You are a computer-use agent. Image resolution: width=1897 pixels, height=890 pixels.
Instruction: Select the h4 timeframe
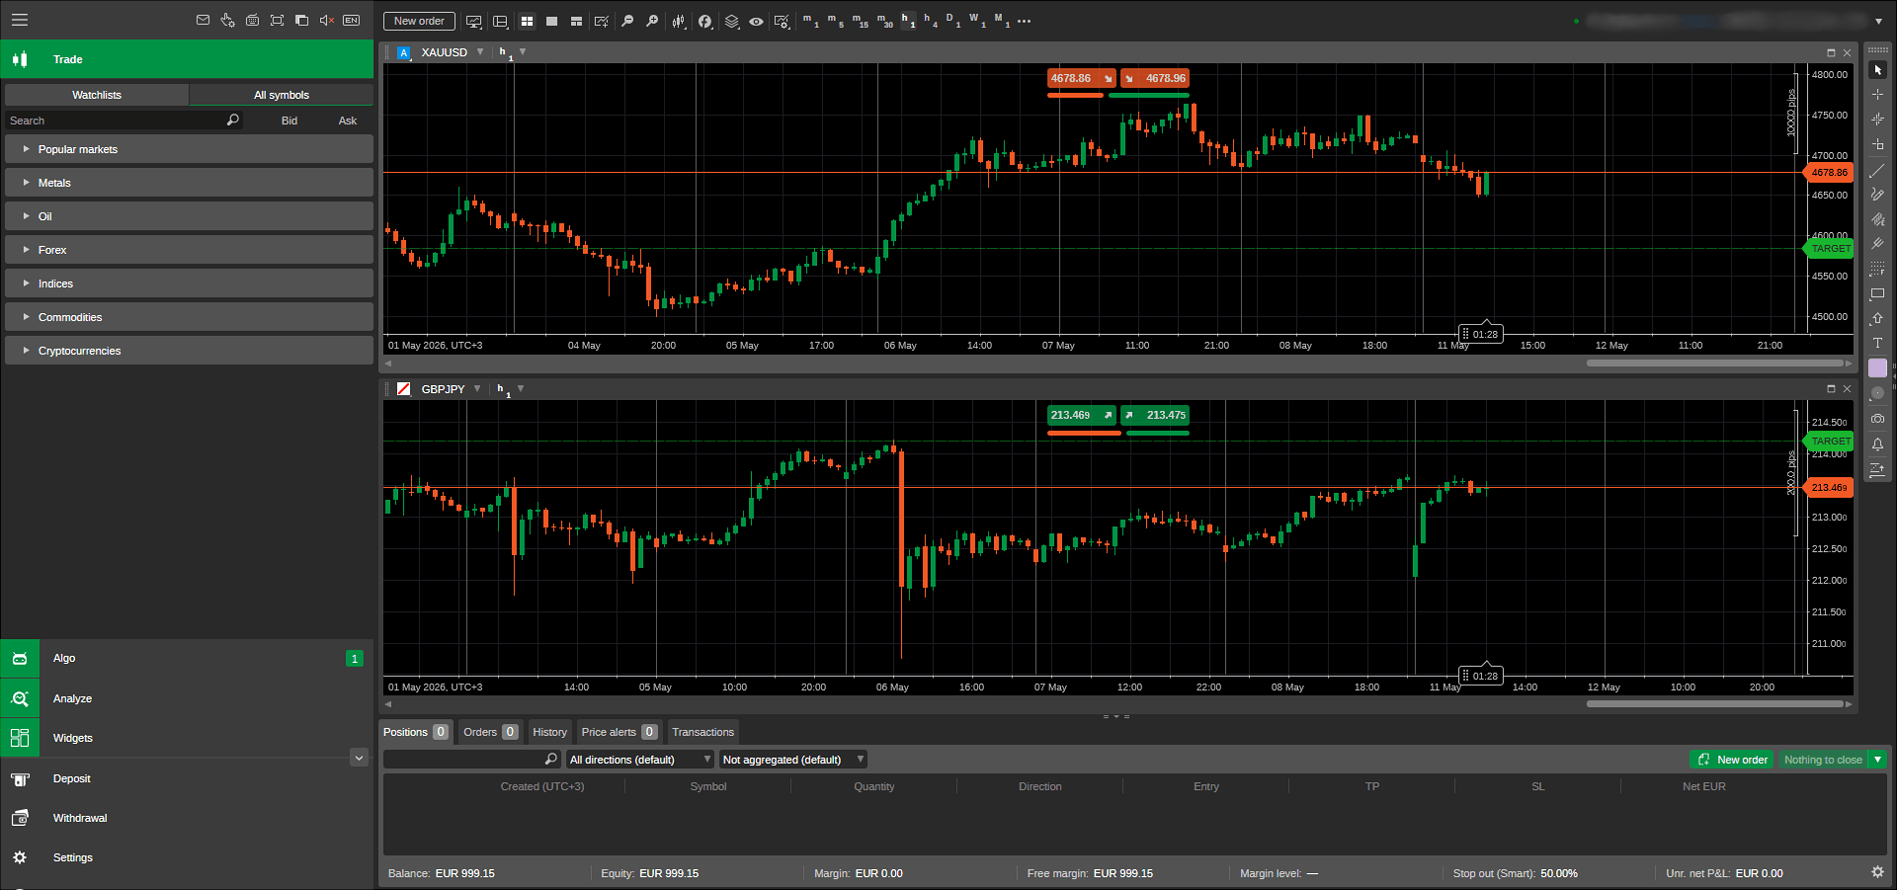931,20
